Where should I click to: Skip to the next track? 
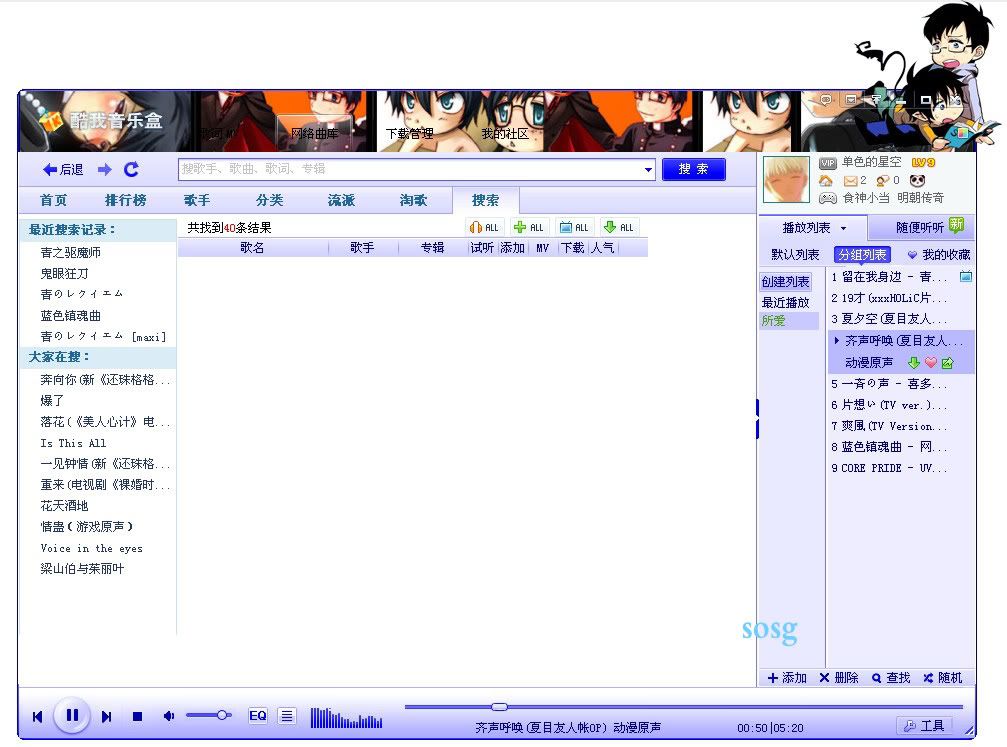click(107, 716)
